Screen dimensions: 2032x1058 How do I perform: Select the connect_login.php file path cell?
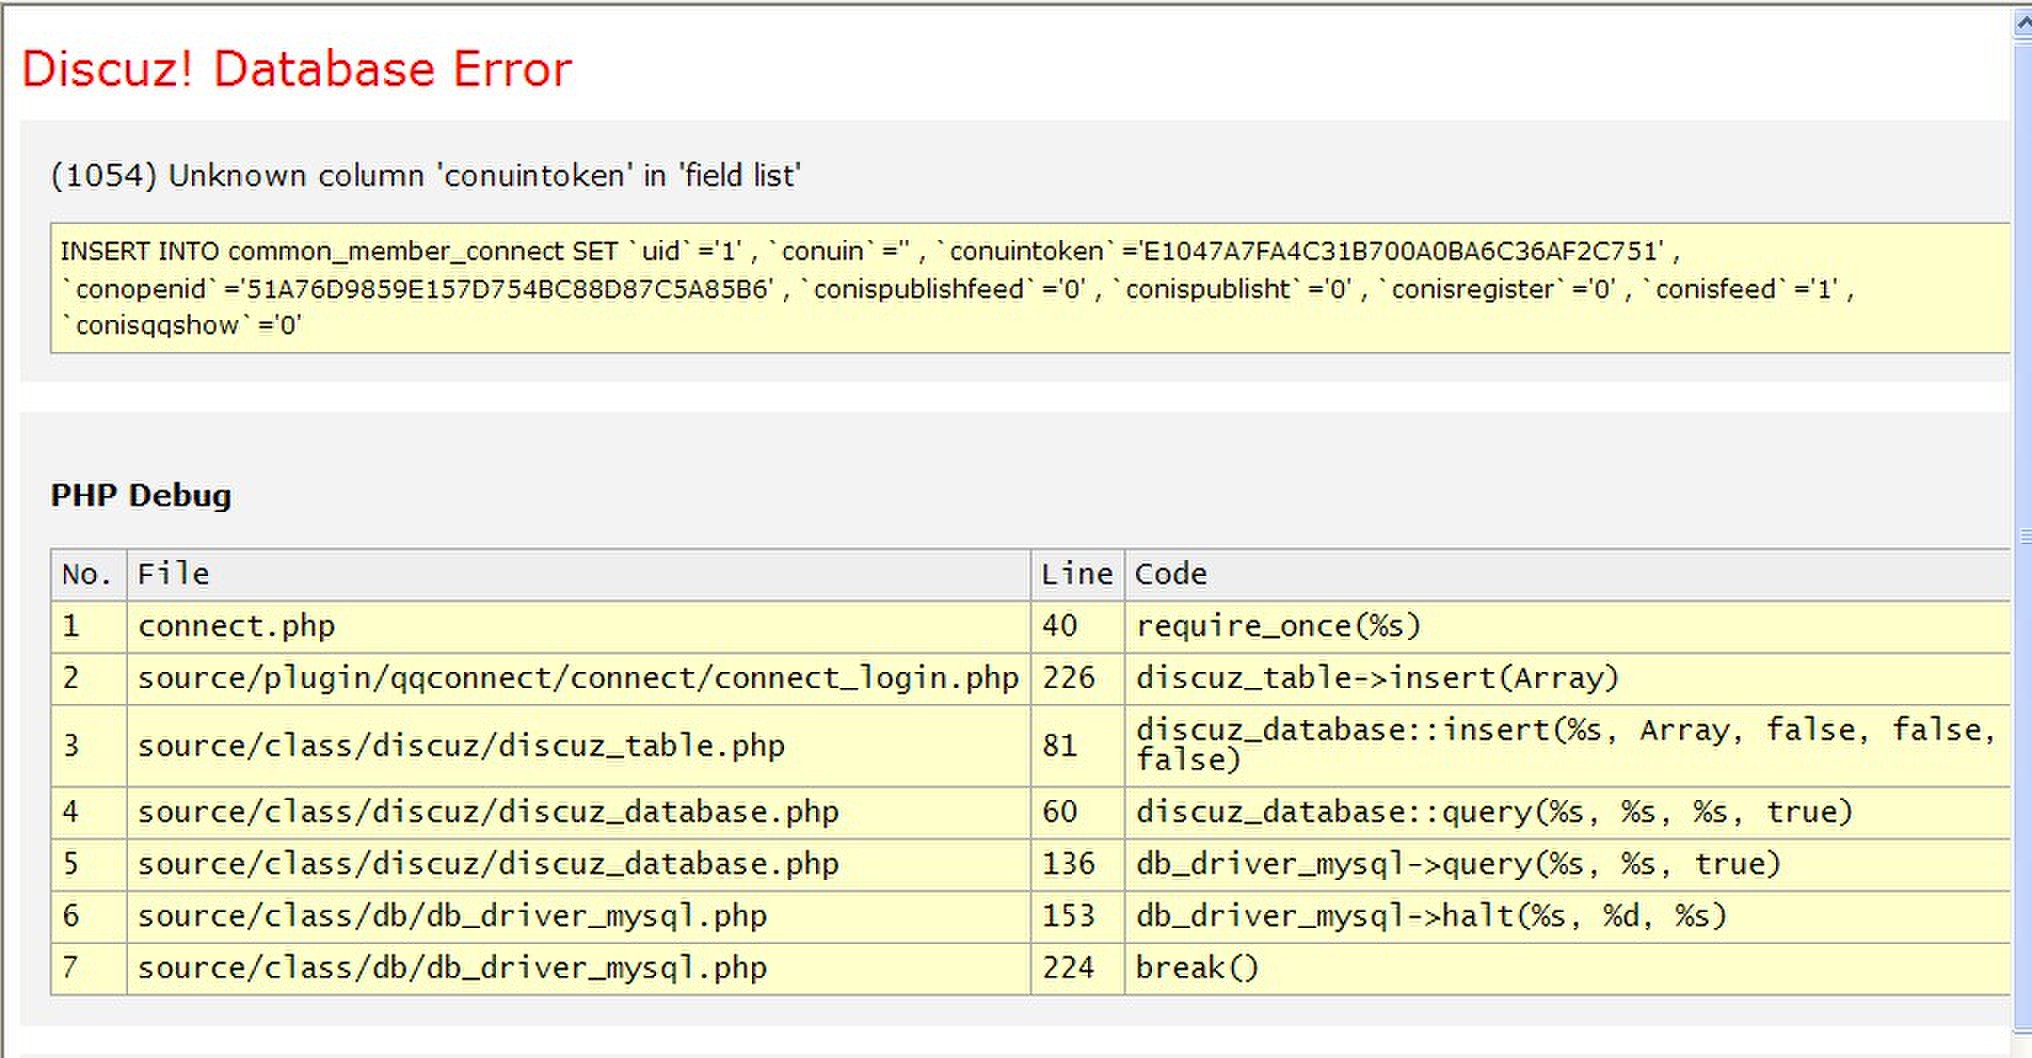[x=577, y=678]
